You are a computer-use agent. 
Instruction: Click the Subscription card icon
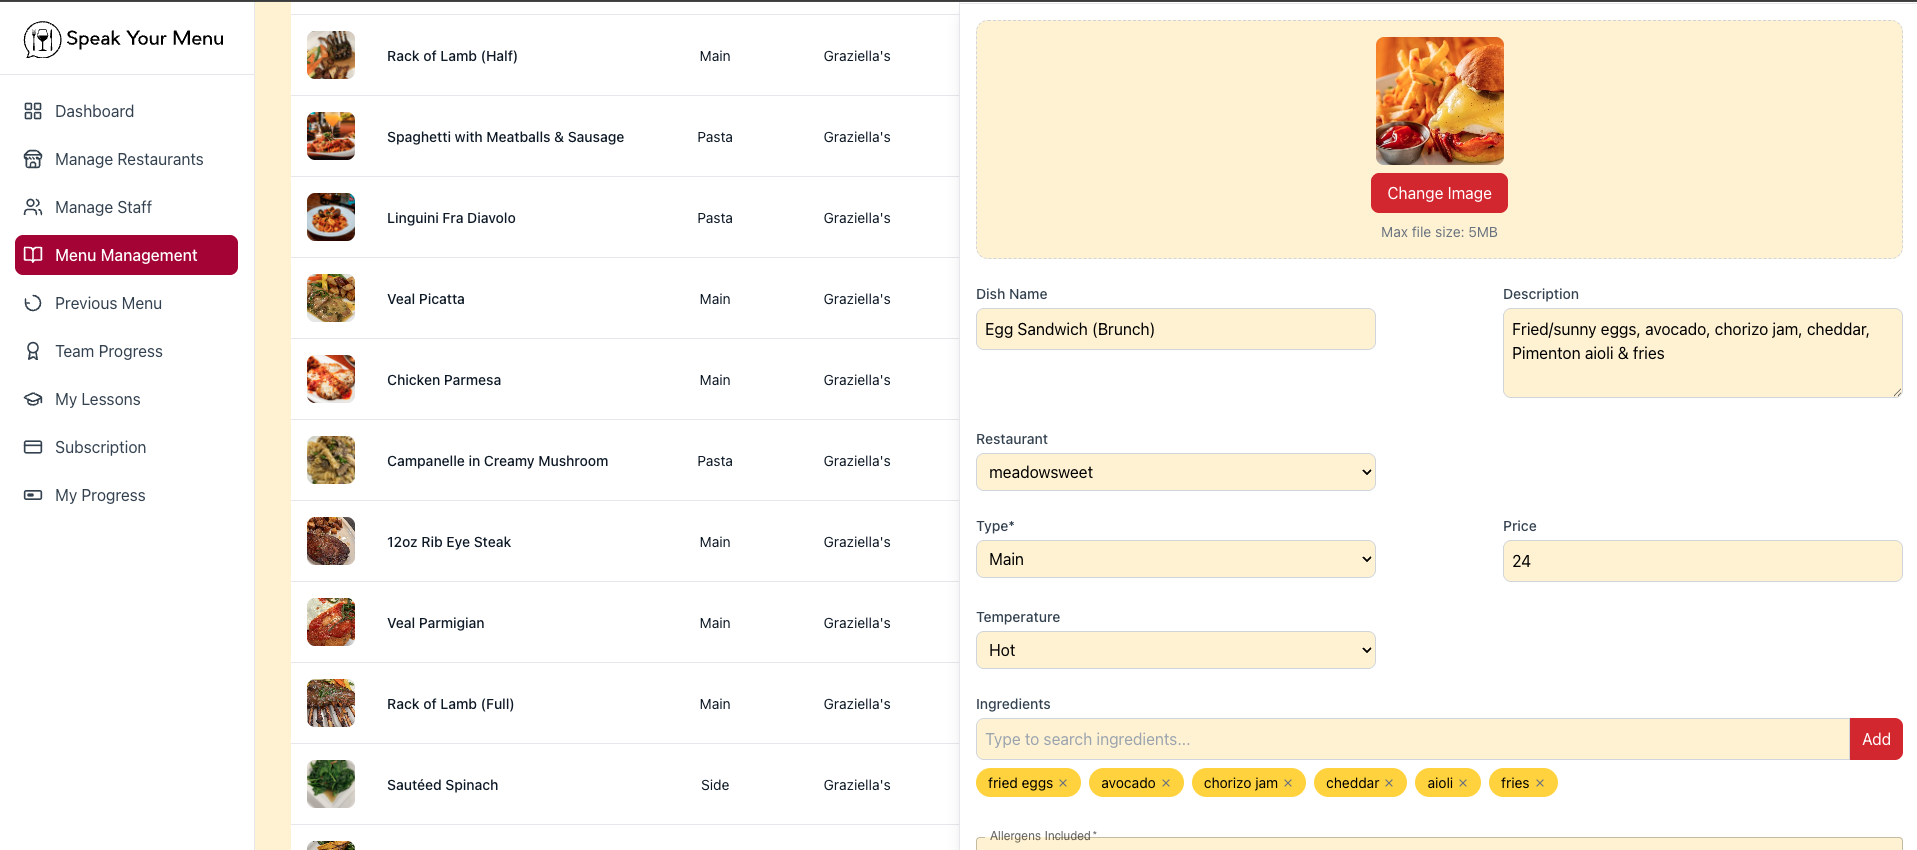33,447
